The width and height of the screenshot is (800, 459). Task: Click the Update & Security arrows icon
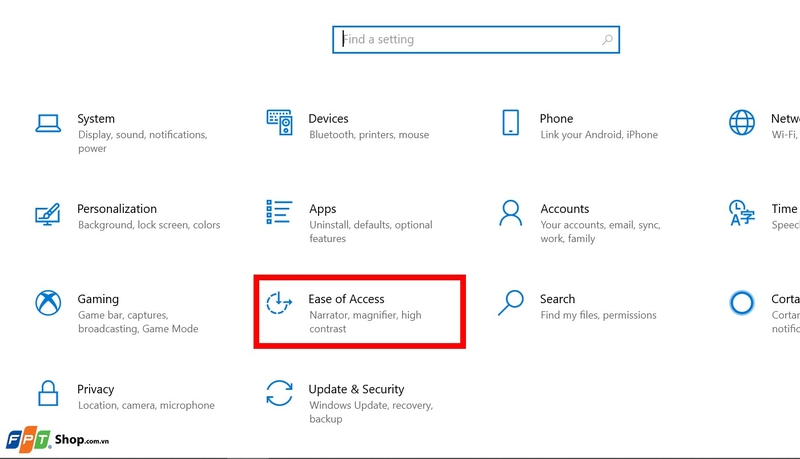click(280, 393)
